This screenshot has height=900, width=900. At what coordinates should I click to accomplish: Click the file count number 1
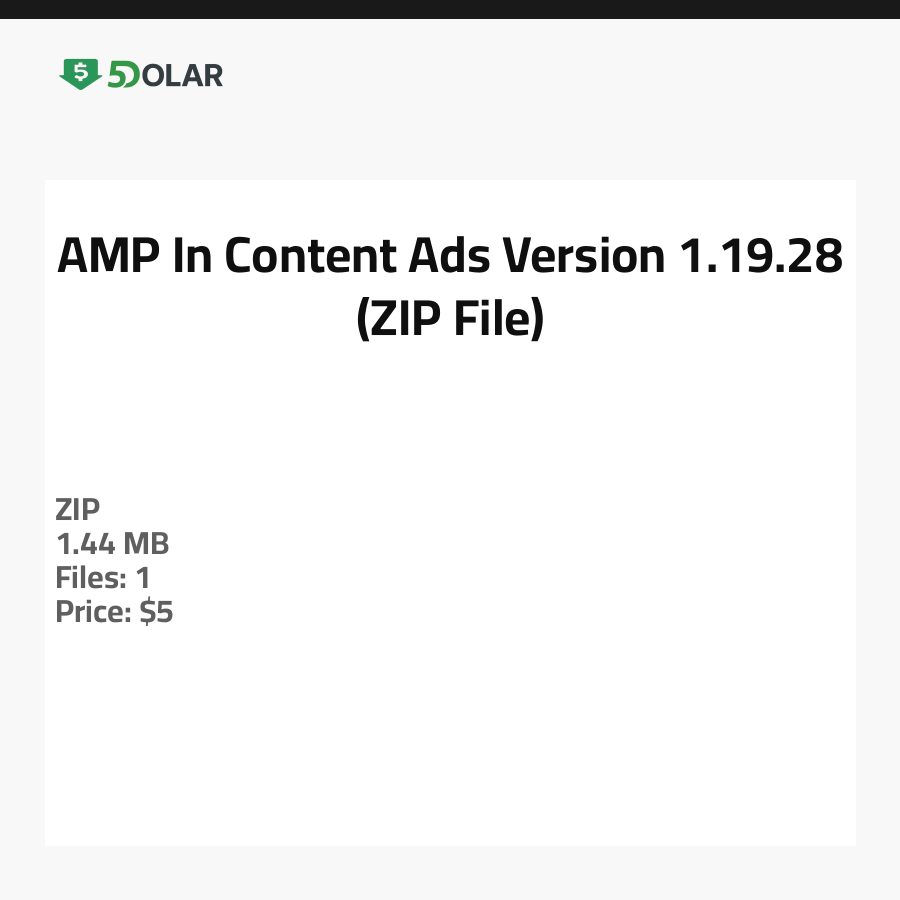[x=143, y=578]
